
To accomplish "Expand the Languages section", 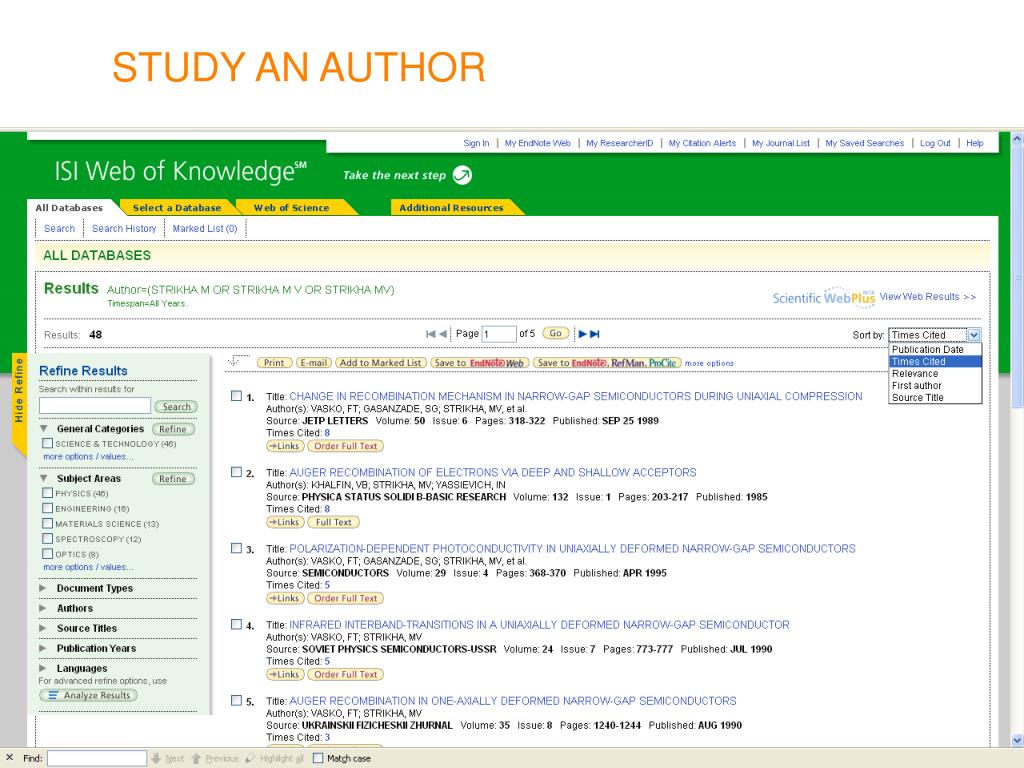I will click(x=43, y=669).
